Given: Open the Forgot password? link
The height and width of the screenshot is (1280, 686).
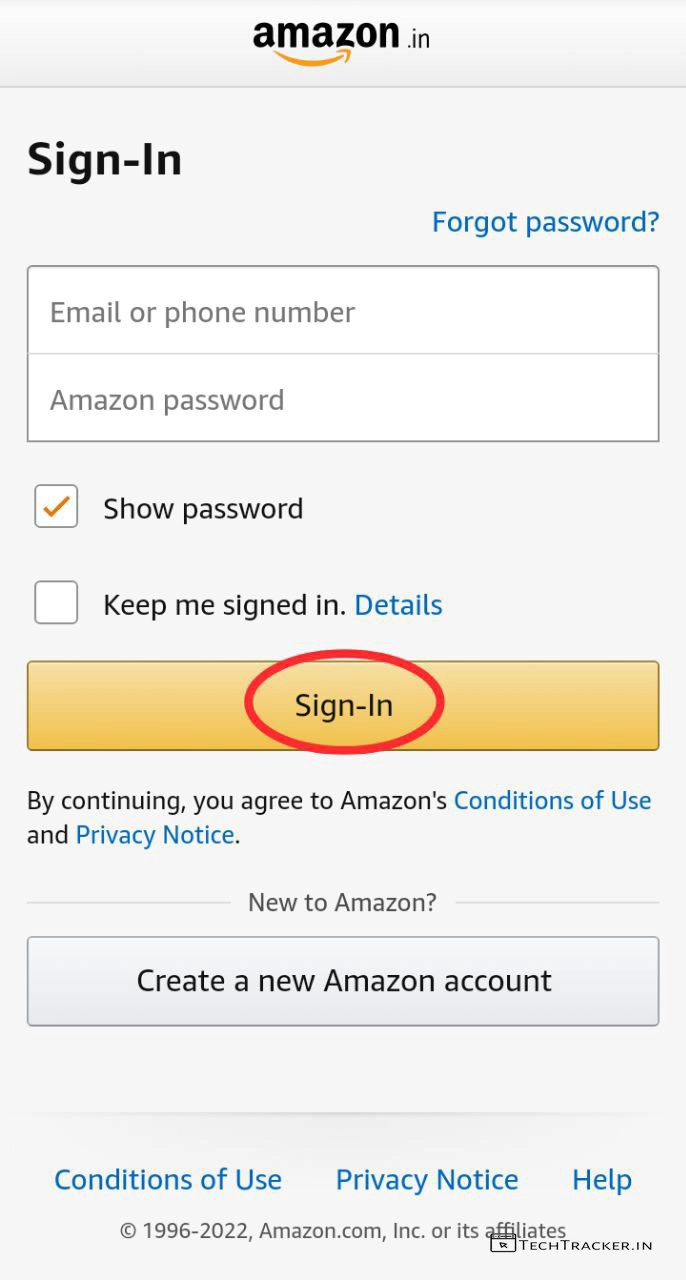Looking at the screenshot, I should point(545,221).
